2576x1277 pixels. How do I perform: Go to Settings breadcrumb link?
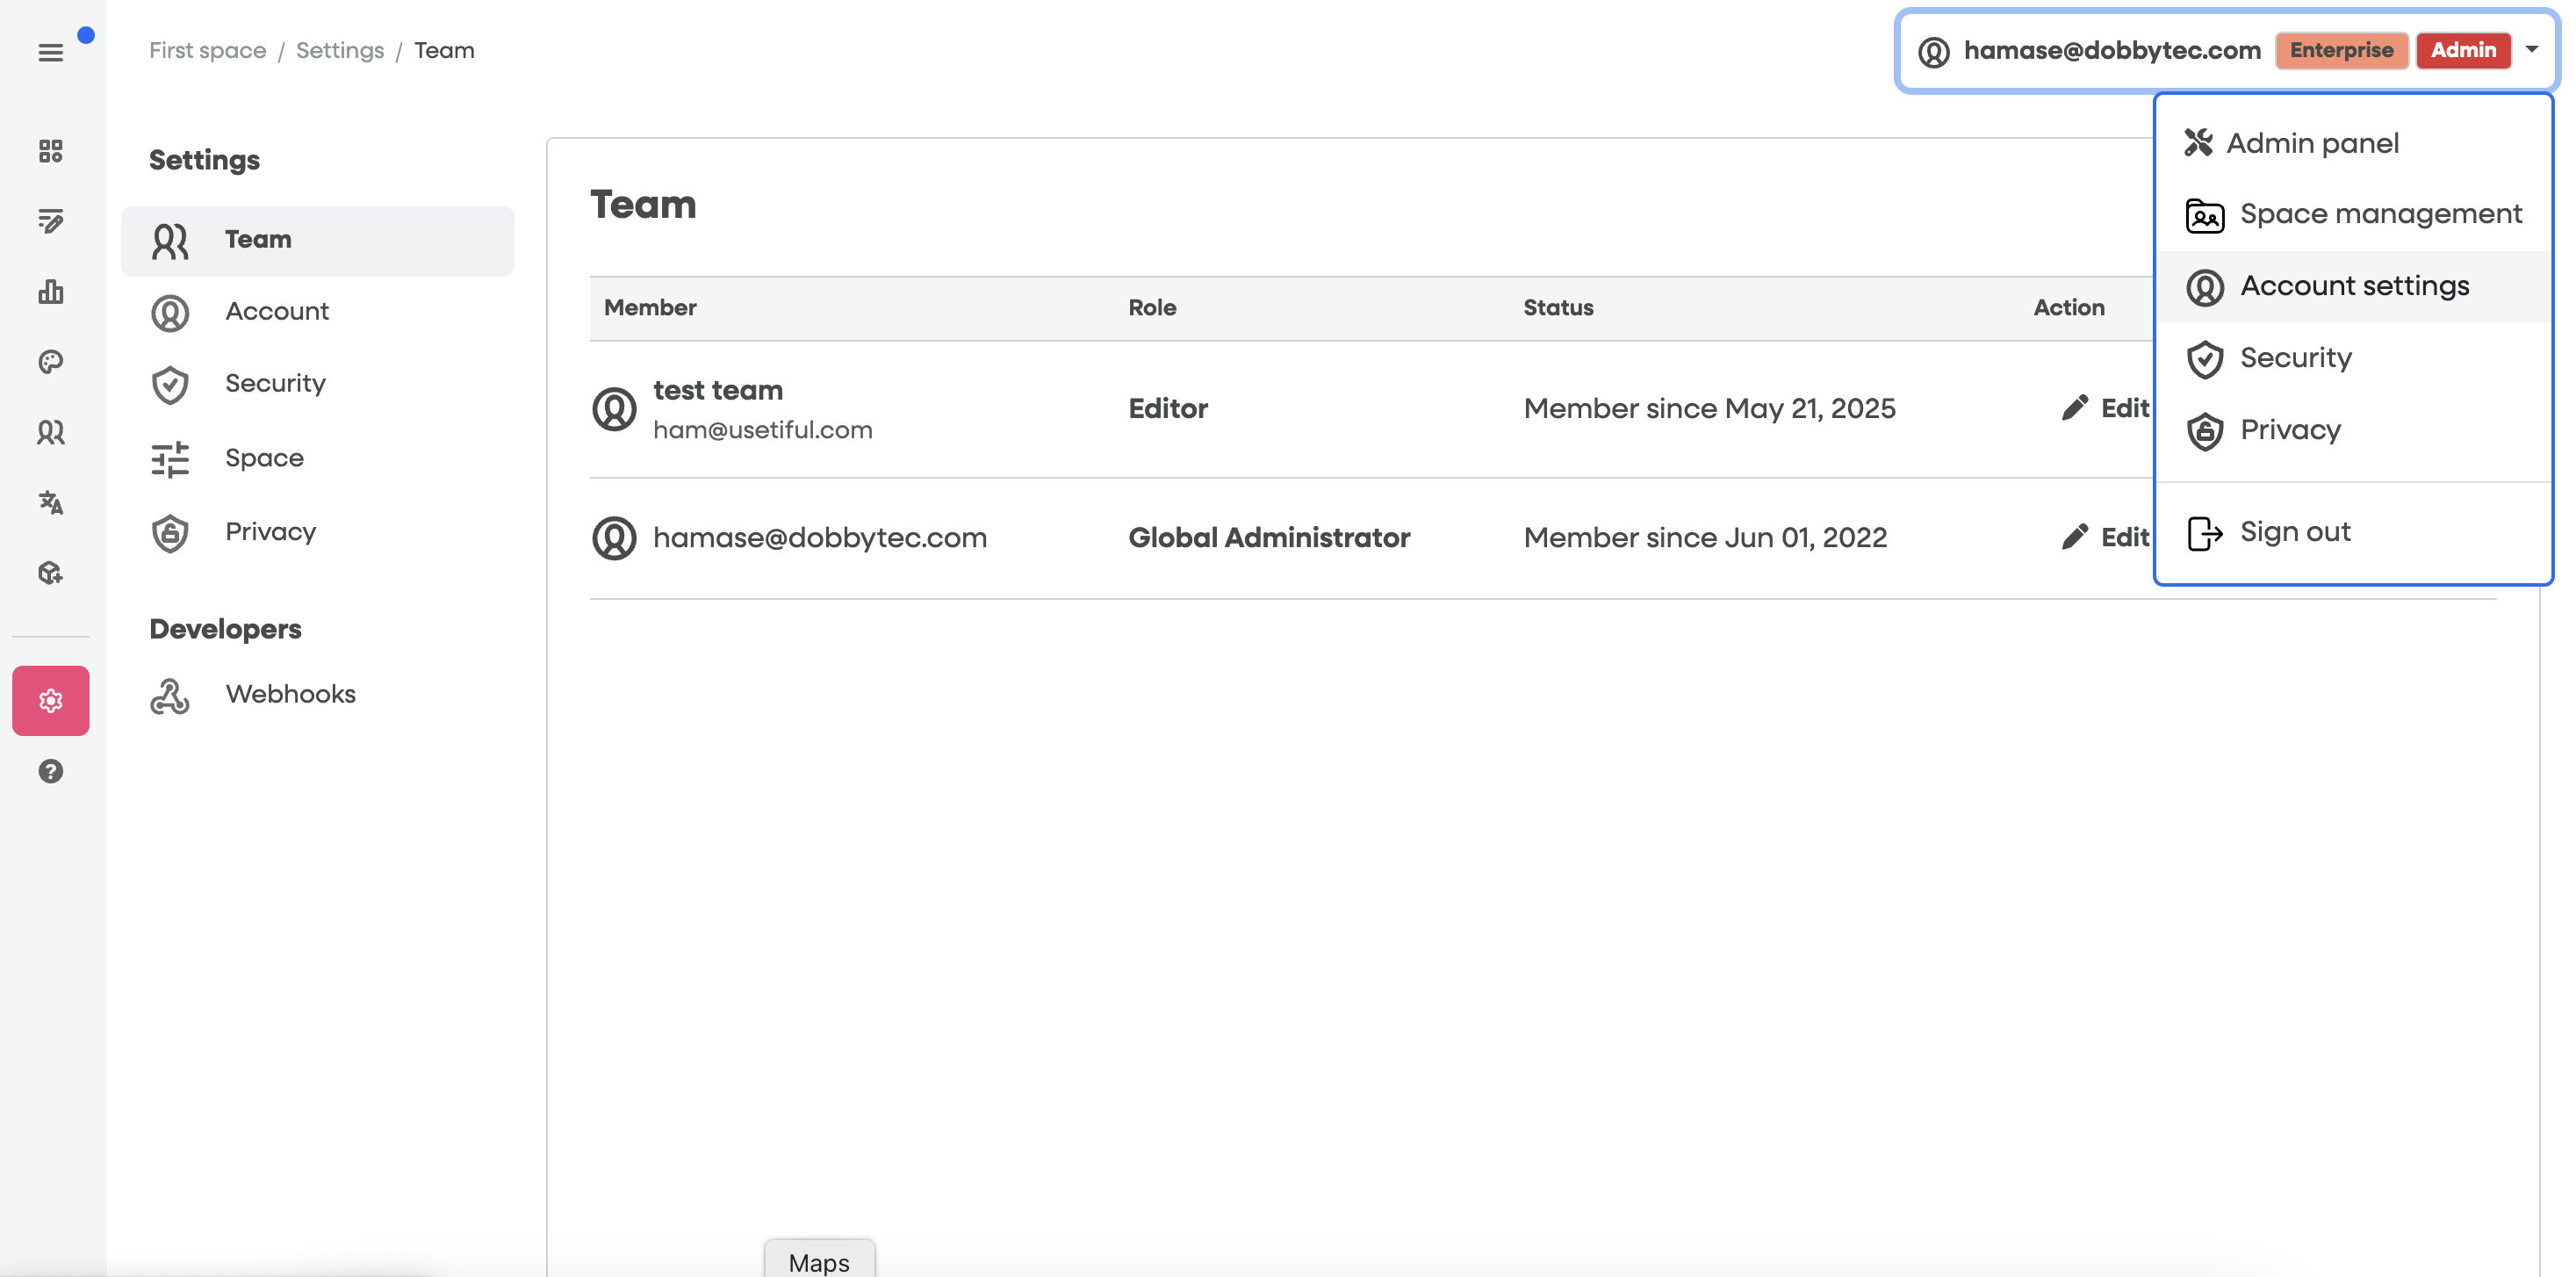click(x=339, y=50)
